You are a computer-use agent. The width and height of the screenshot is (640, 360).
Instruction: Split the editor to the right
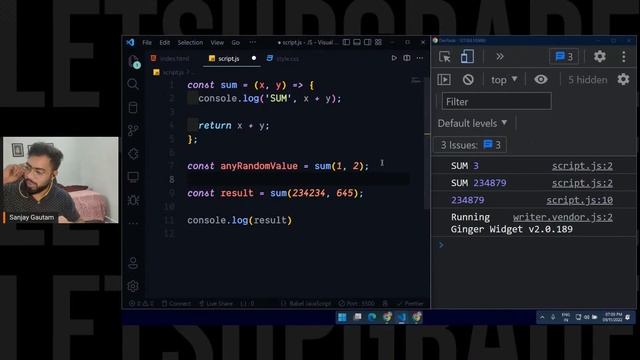tap(407, 58)
